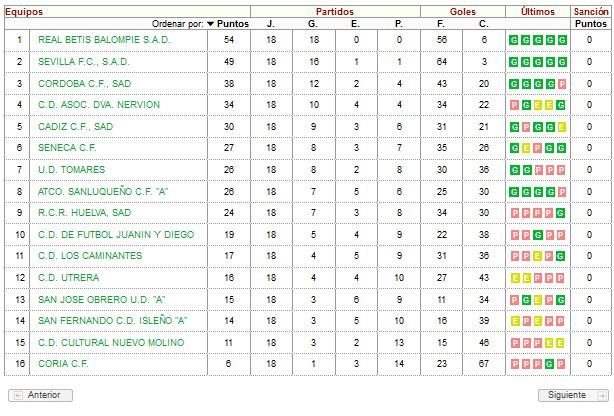The width and height of the screenshot is (614, 416).
Task: Open SEVILLA F.C., S.A.D. team link
Action: point(84,61)
